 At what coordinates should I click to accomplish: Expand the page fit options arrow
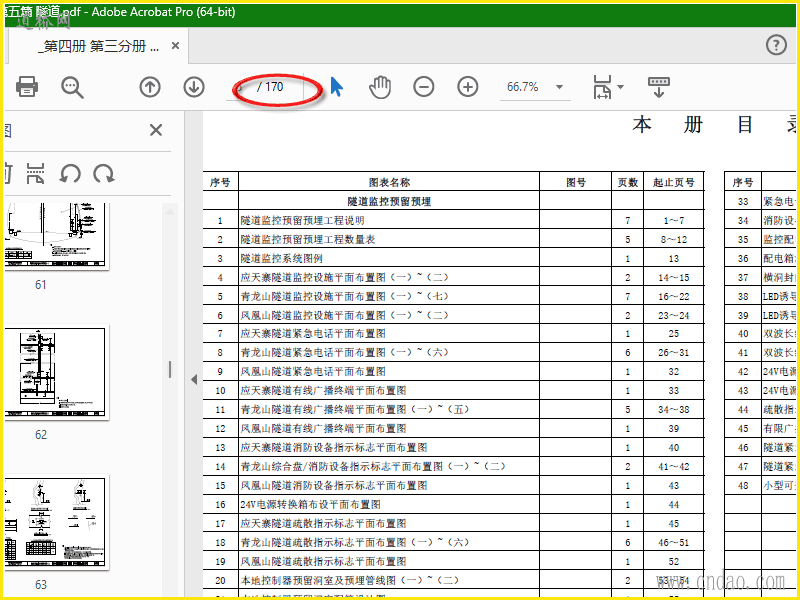point(620,87)
